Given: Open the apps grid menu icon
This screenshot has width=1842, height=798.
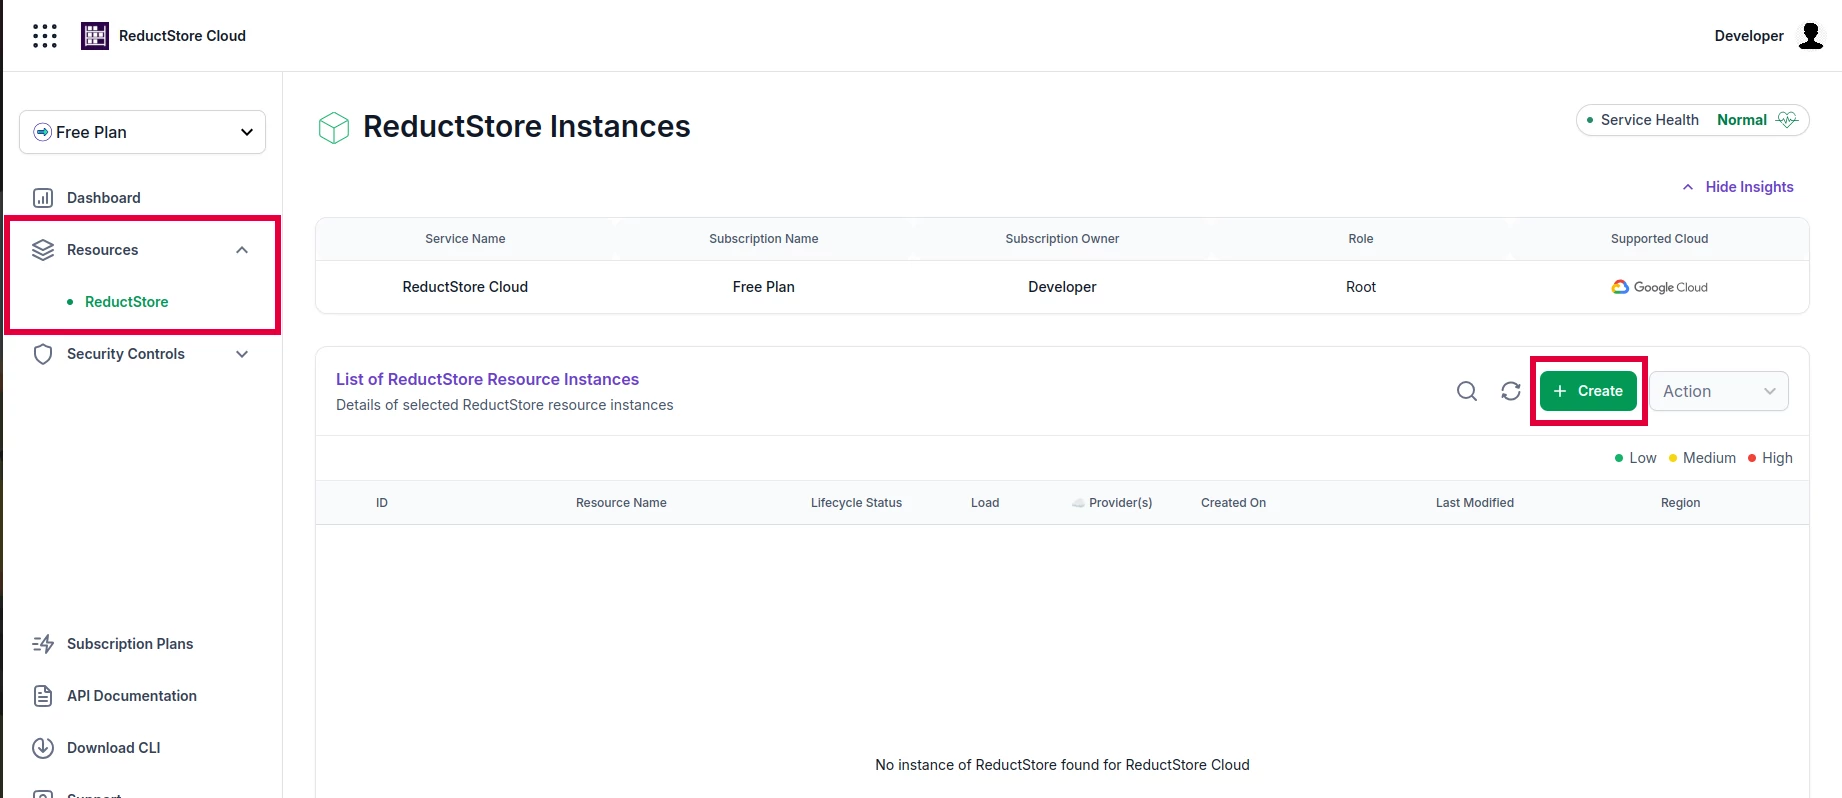Looking at the screenshot, I should point(45,36).
